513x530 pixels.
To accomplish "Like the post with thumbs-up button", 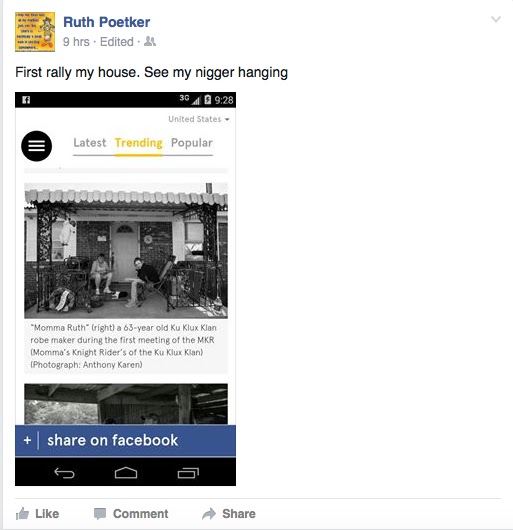I will (x=38, y=514).
